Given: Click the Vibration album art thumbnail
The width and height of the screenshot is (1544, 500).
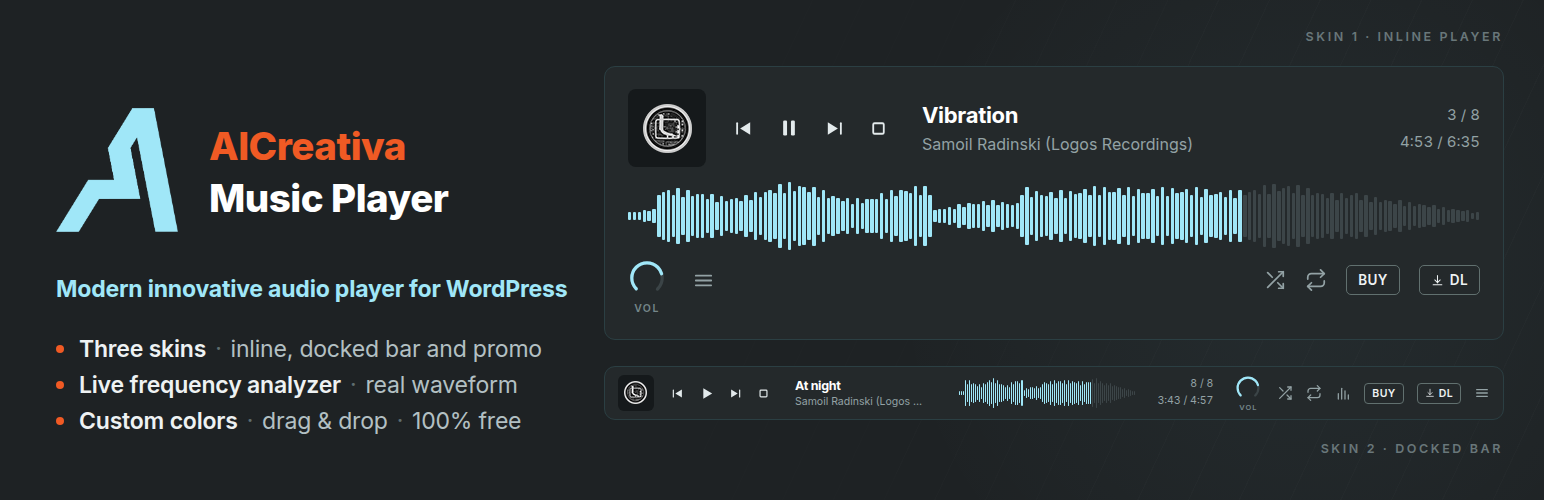Looking at the screenshot, I should pyautogui.click(x=667, y=128).
